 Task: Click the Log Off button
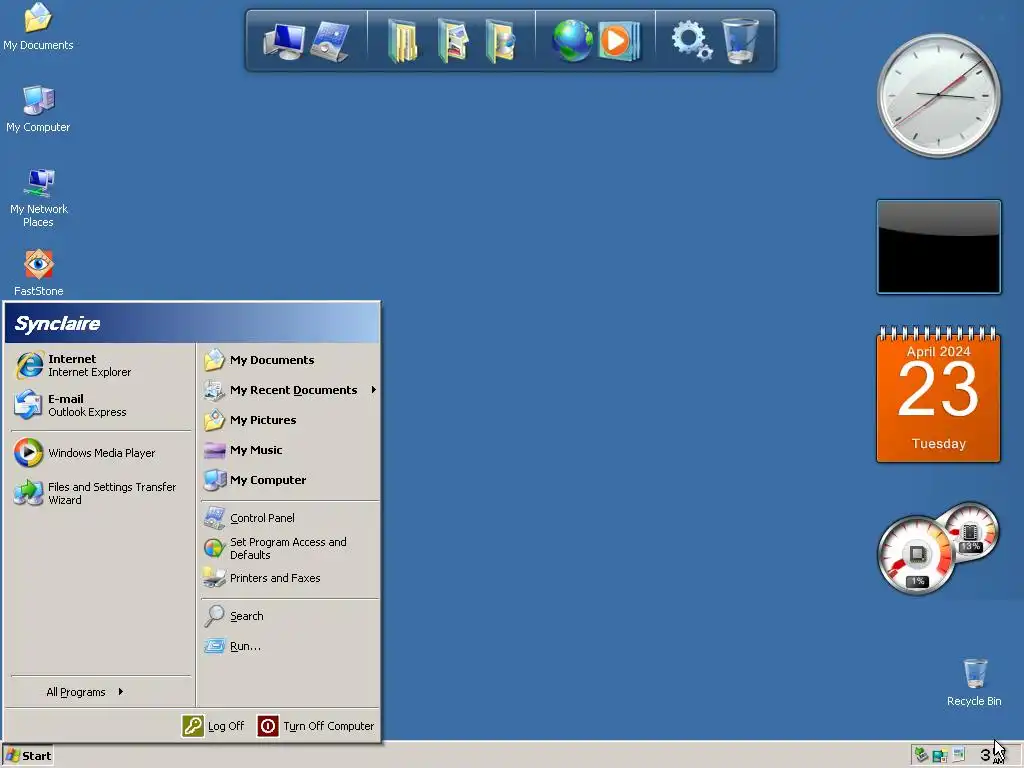click(x=214, y=726)
